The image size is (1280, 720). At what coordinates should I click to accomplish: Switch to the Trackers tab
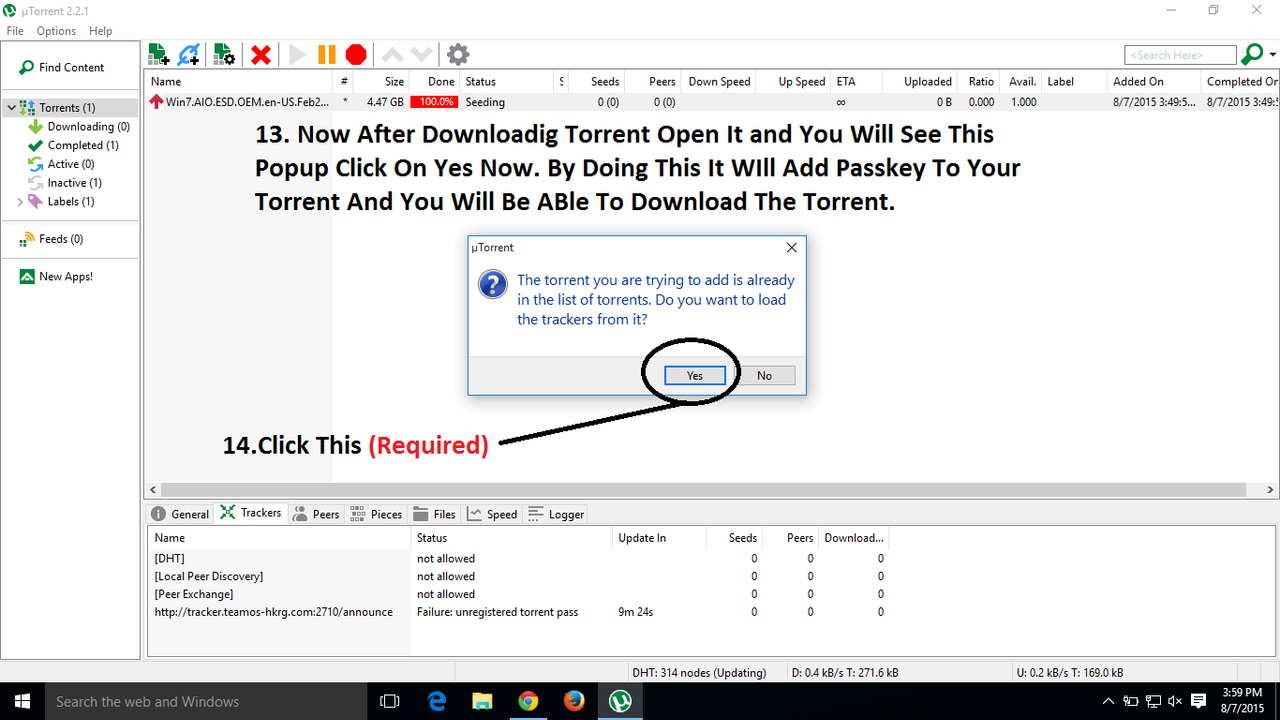251,513
